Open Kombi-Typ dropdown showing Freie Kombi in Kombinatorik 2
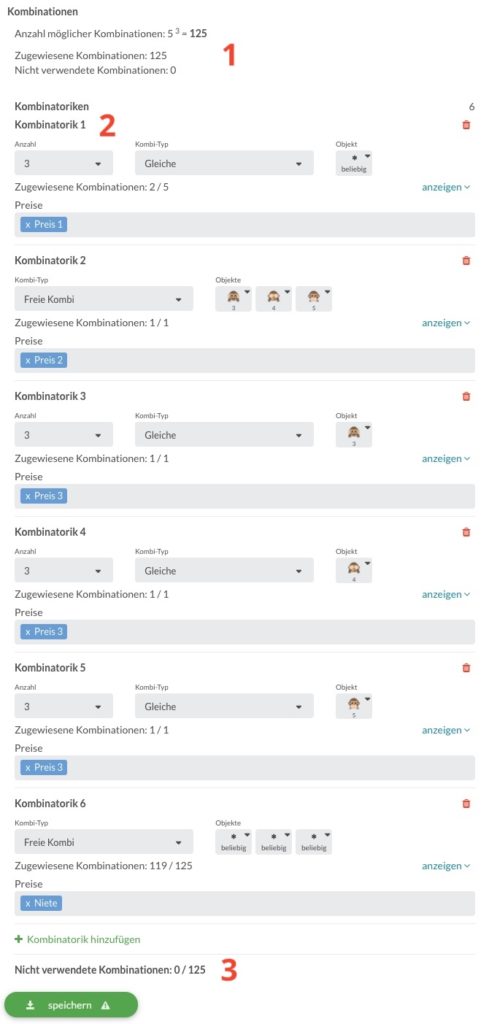The height and width of the screenshot is (1024, 489). point(104,299)
